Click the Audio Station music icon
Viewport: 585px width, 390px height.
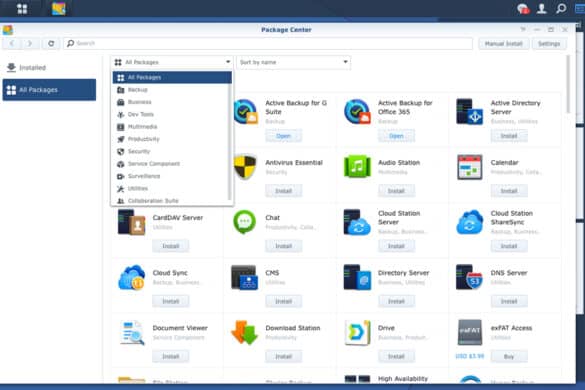(357, 166)
